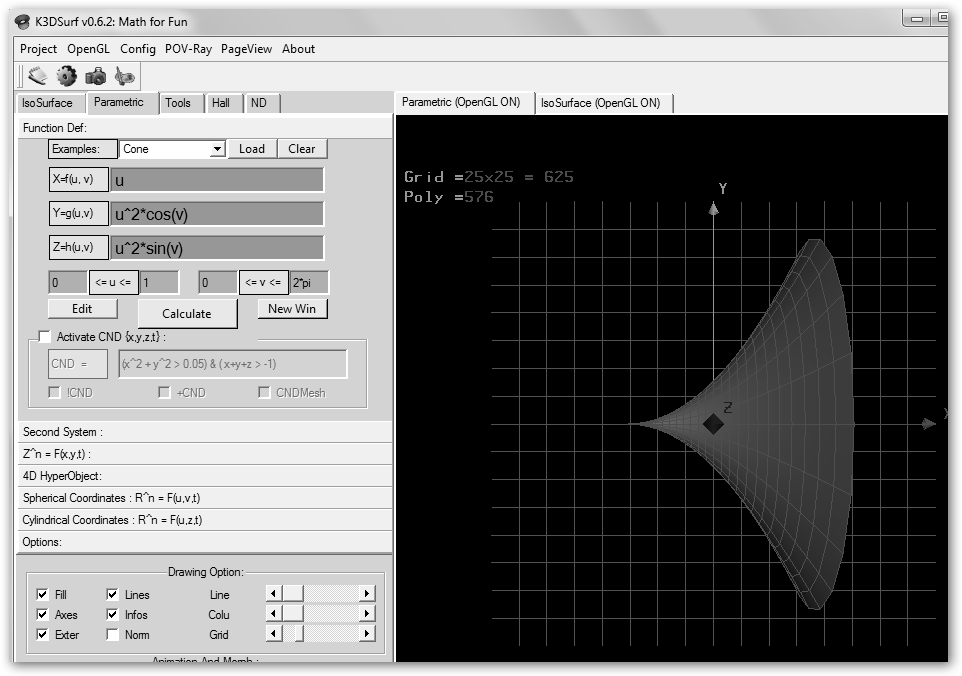Screen dimensions: 962x676
Task: Click the New Win button
Action: tap(292, 309)
